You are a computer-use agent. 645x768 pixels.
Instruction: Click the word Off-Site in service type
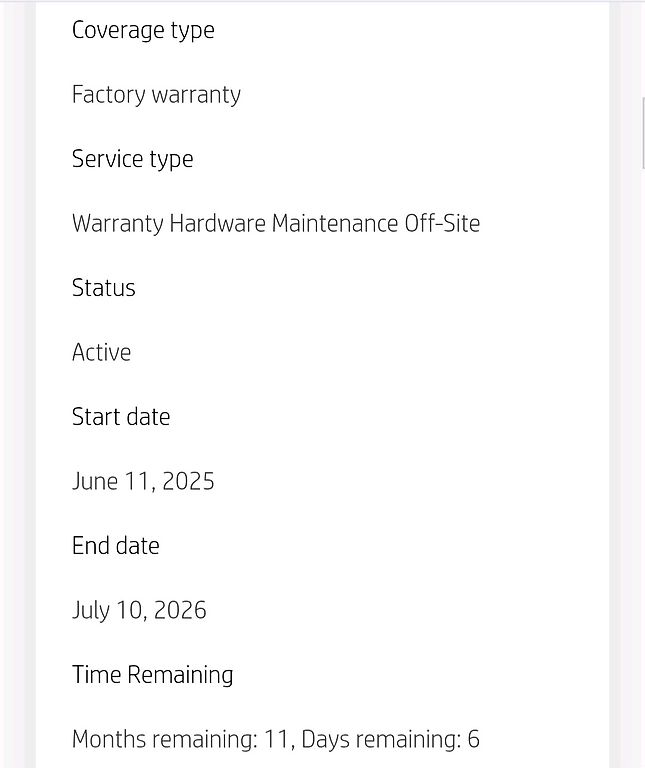pyautogui.click(x=442, y=224)
